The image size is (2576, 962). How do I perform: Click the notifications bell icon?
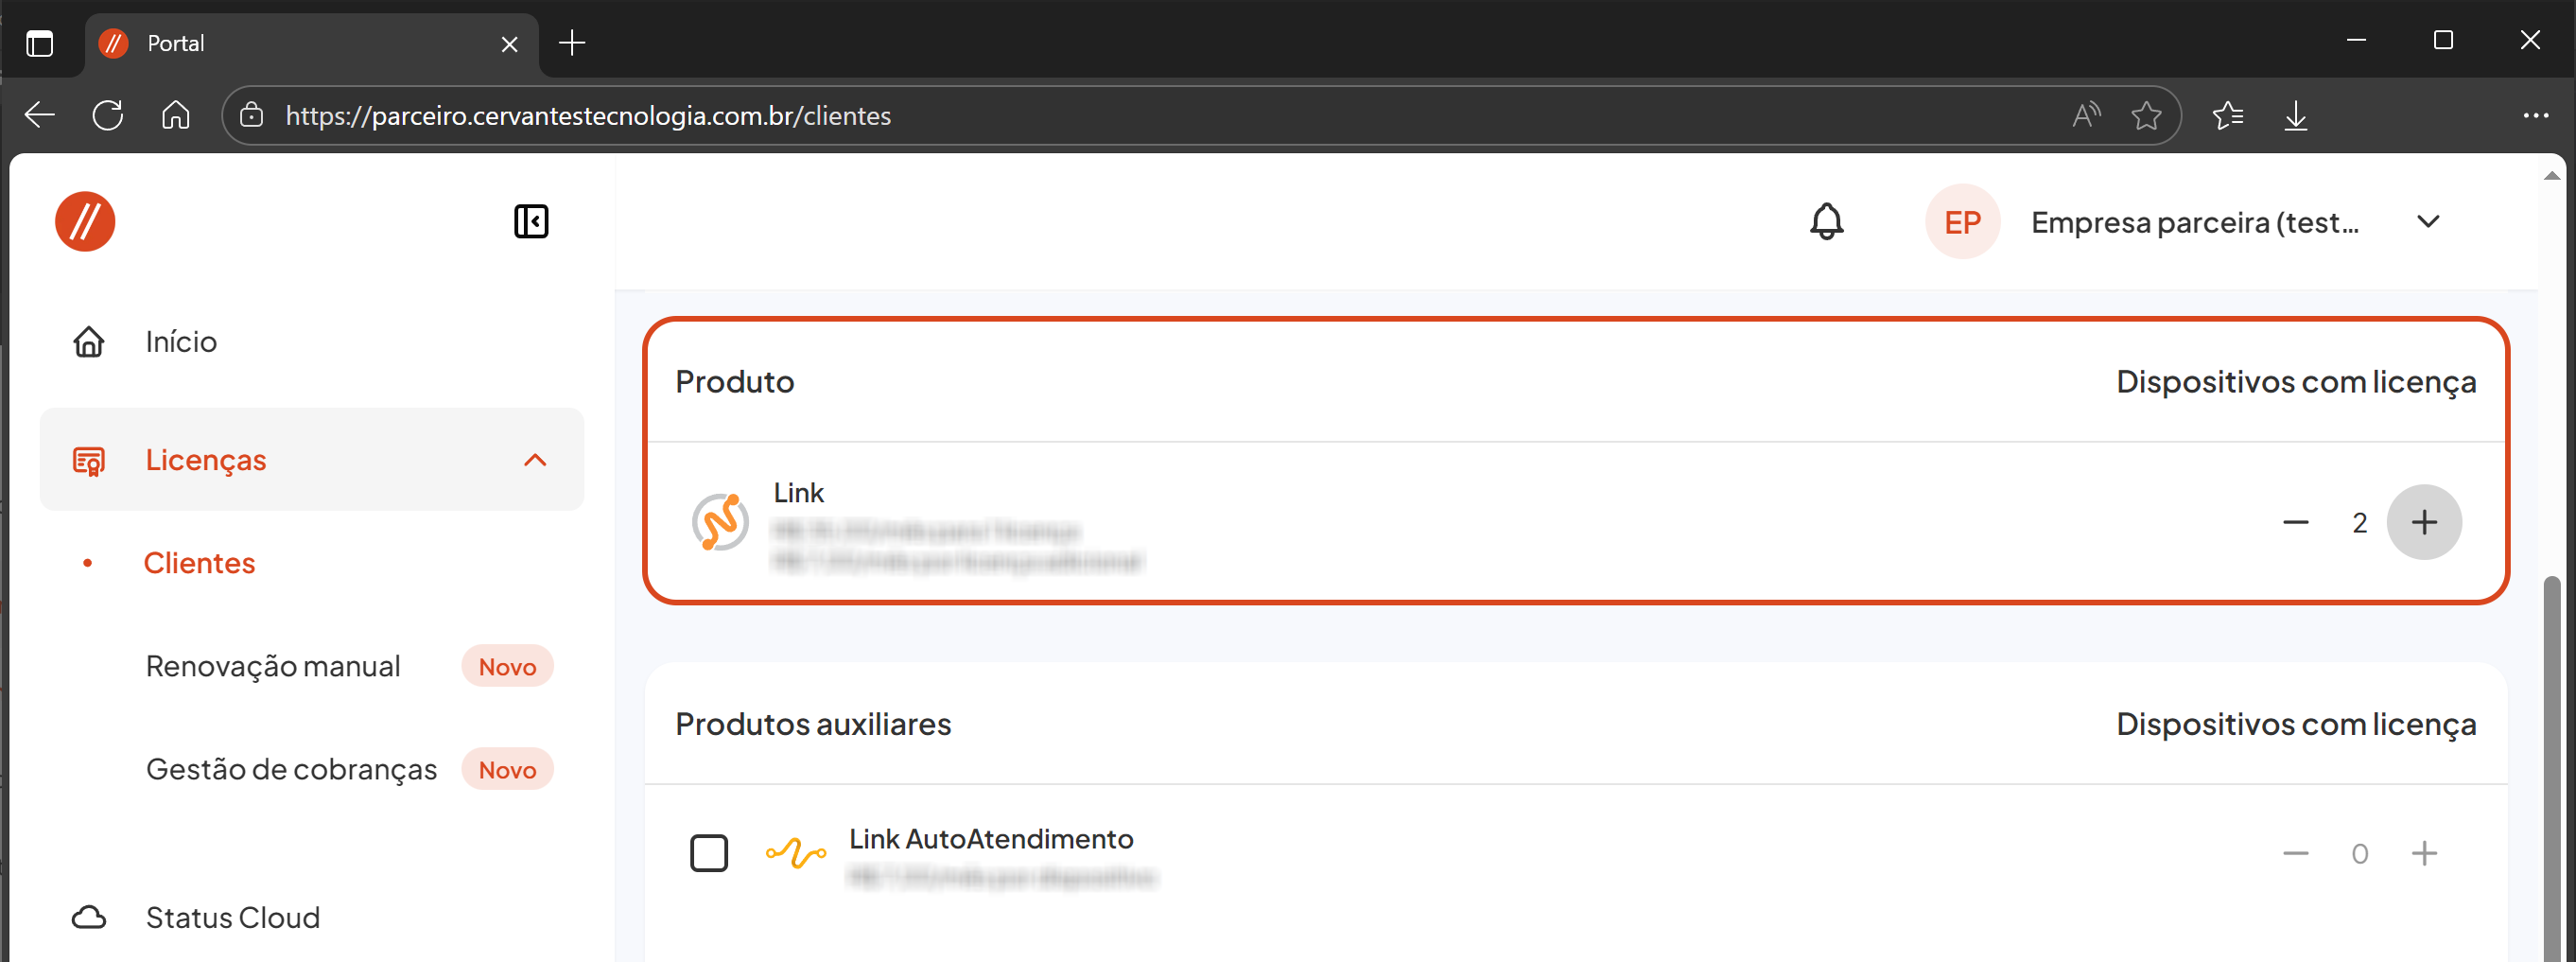coord(1826,221)
